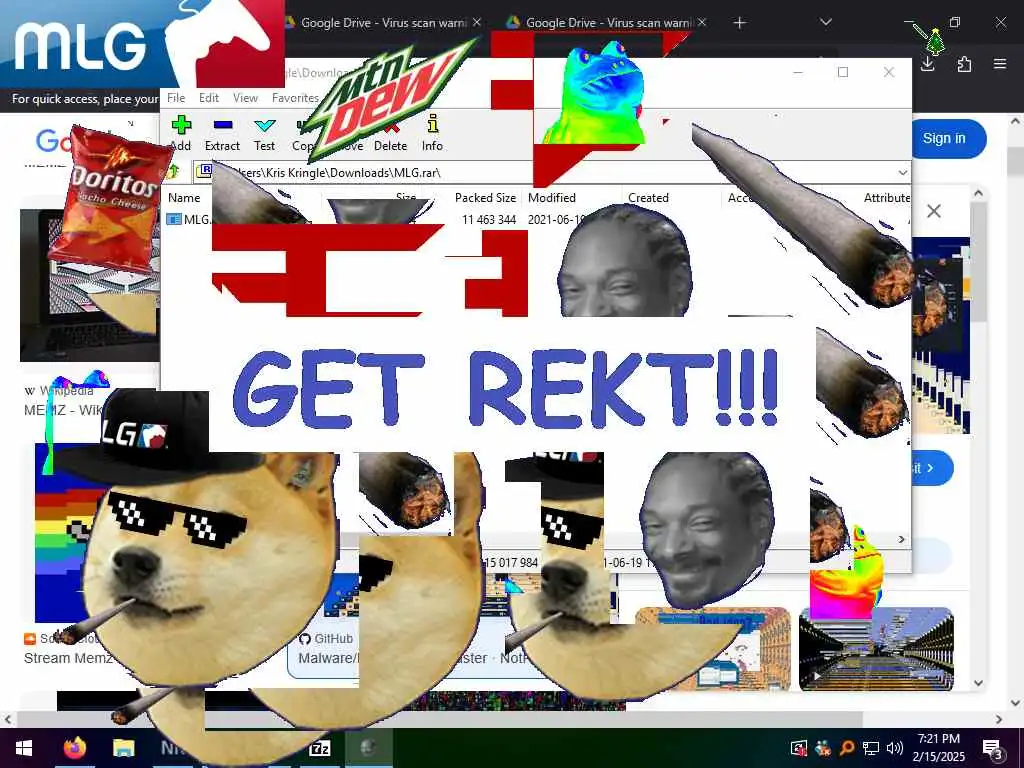1024x768 pixels.
Task: Open the corridor tunnel image thumbnail
Action: [x=876, y=648]
